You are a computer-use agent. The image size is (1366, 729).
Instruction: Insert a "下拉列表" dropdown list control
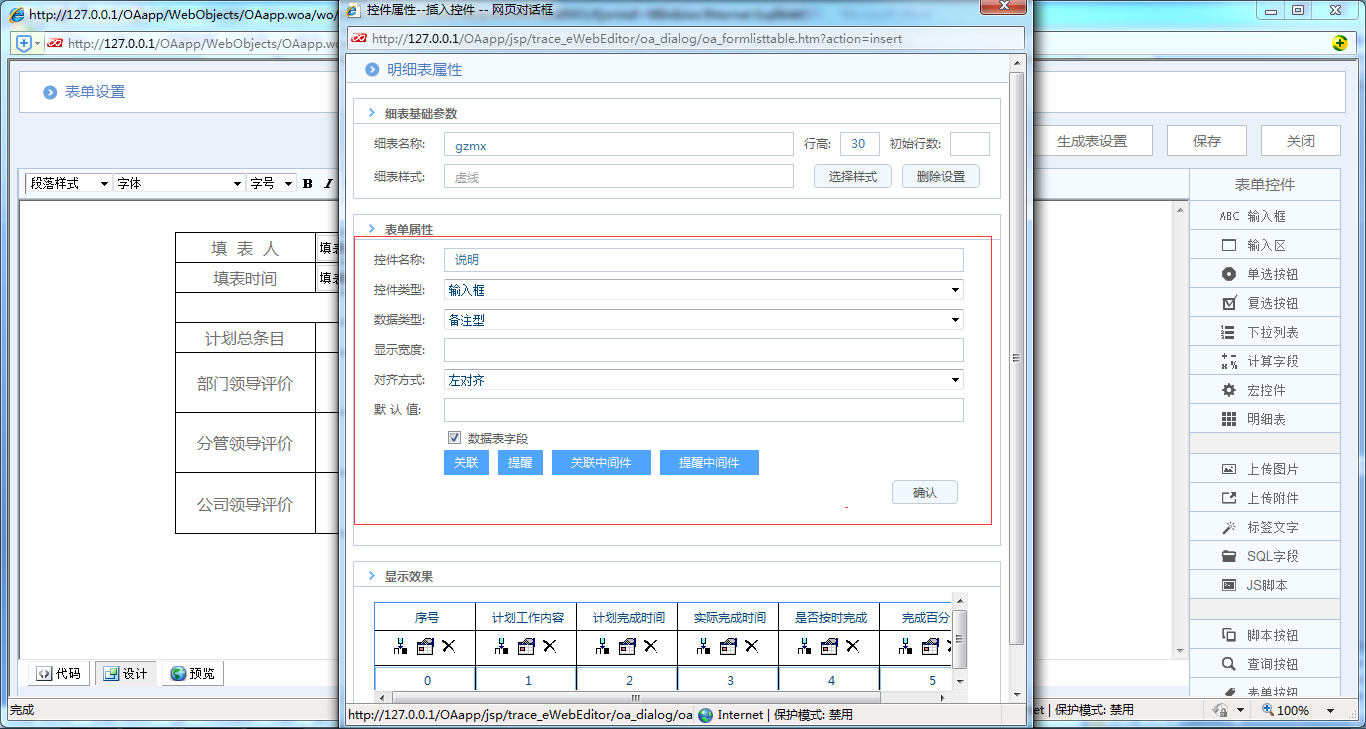click(1264, 331)
